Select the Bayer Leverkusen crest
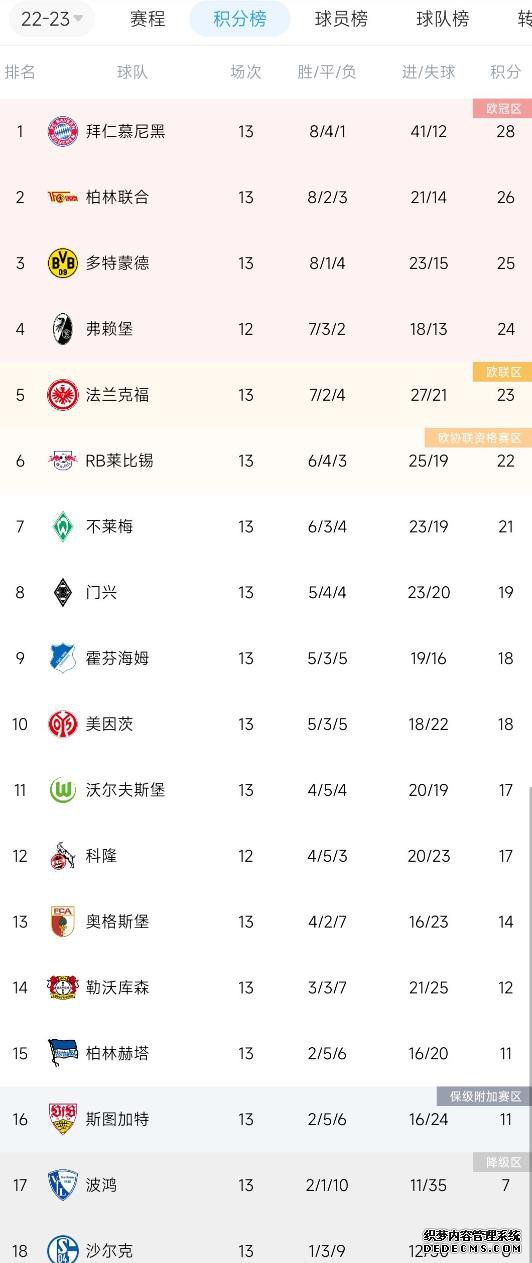This screenshot has width=532, height=1263. click(63, 988)
